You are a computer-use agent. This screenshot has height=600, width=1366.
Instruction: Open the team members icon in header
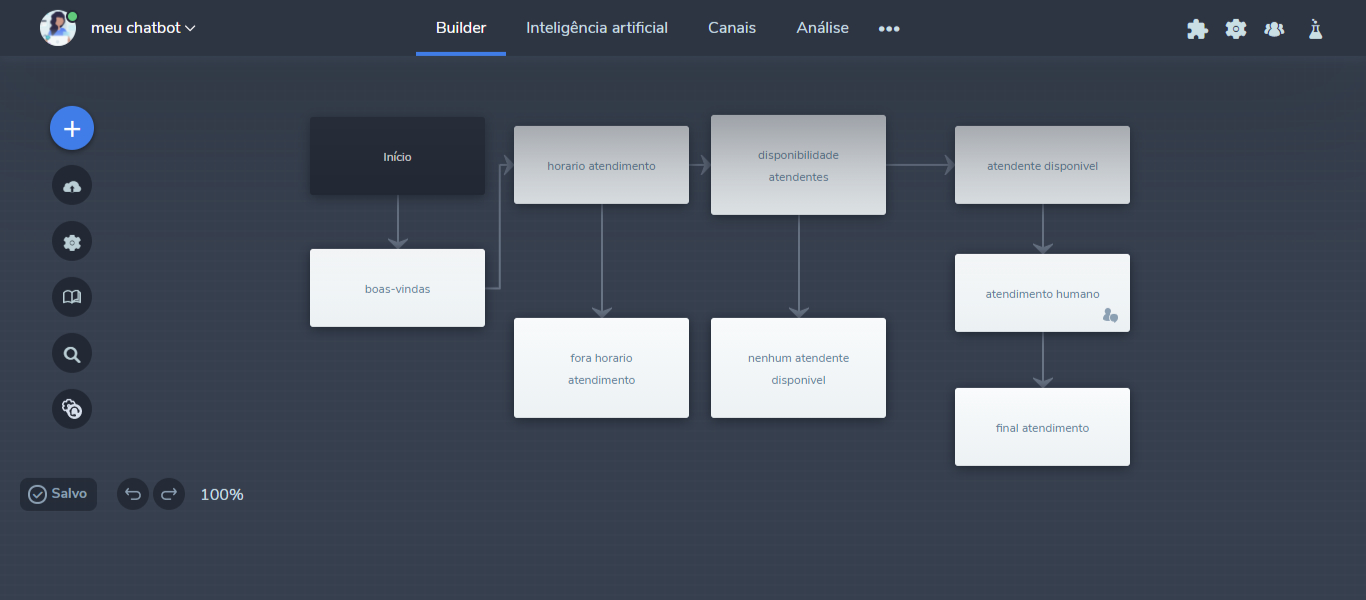click(1274, 29)
